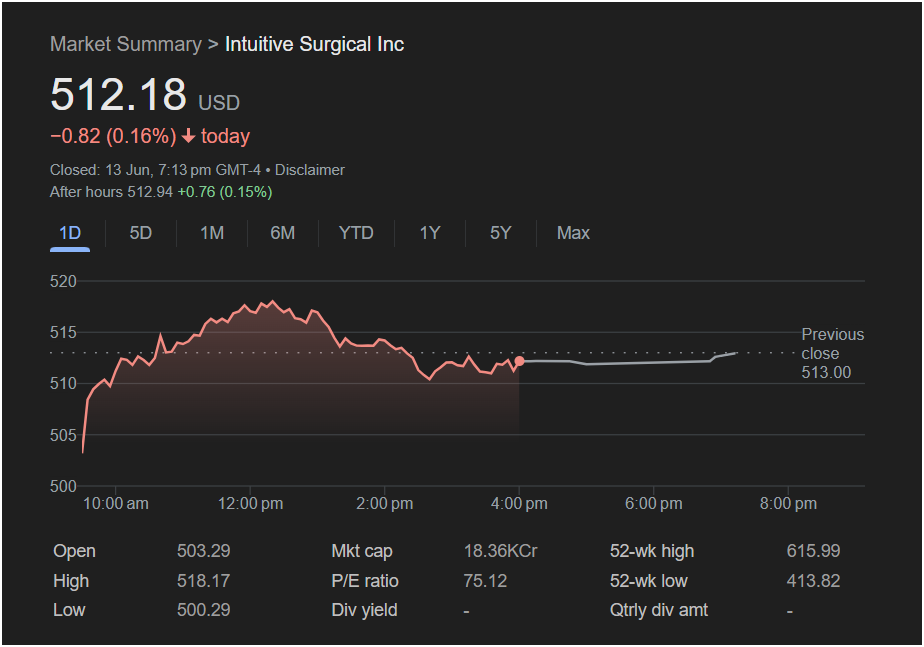Click the P/E ratio value 75.12
Image resolution: width=924 pixels, height=647 pixels.
click(x=485, y=581)
